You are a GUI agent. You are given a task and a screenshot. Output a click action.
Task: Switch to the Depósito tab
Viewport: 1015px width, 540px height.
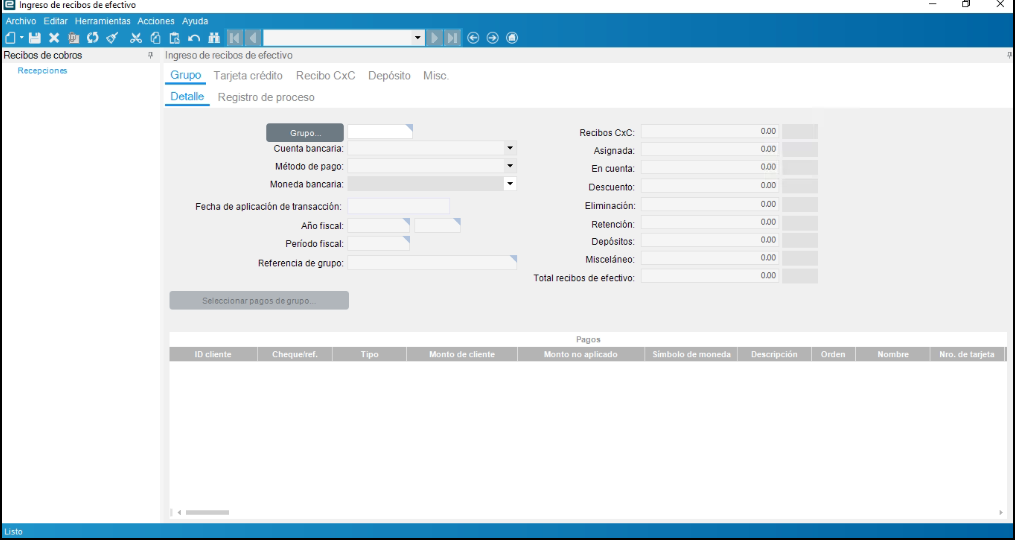pos(389,76)
